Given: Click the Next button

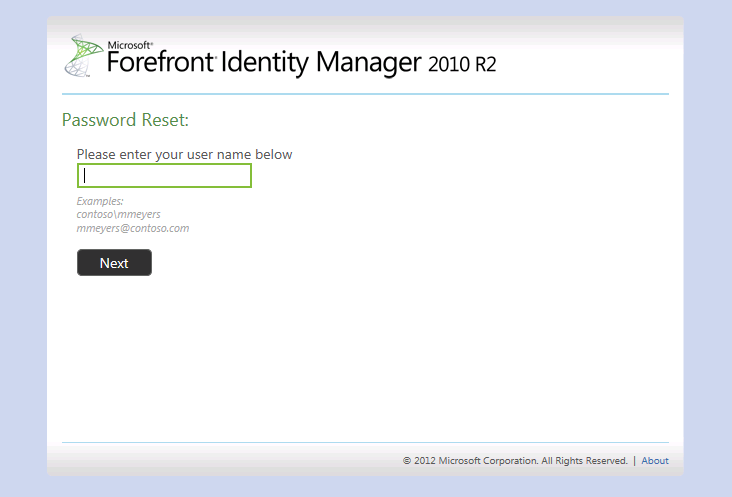Looking at the screenshot, I should [x=114, y=262].
